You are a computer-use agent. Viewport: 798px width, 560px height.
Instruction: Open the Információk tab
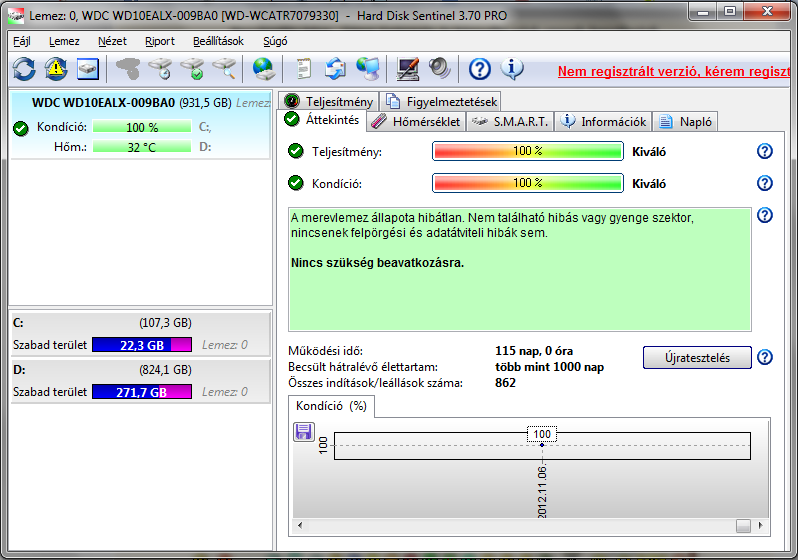point(603,122)
